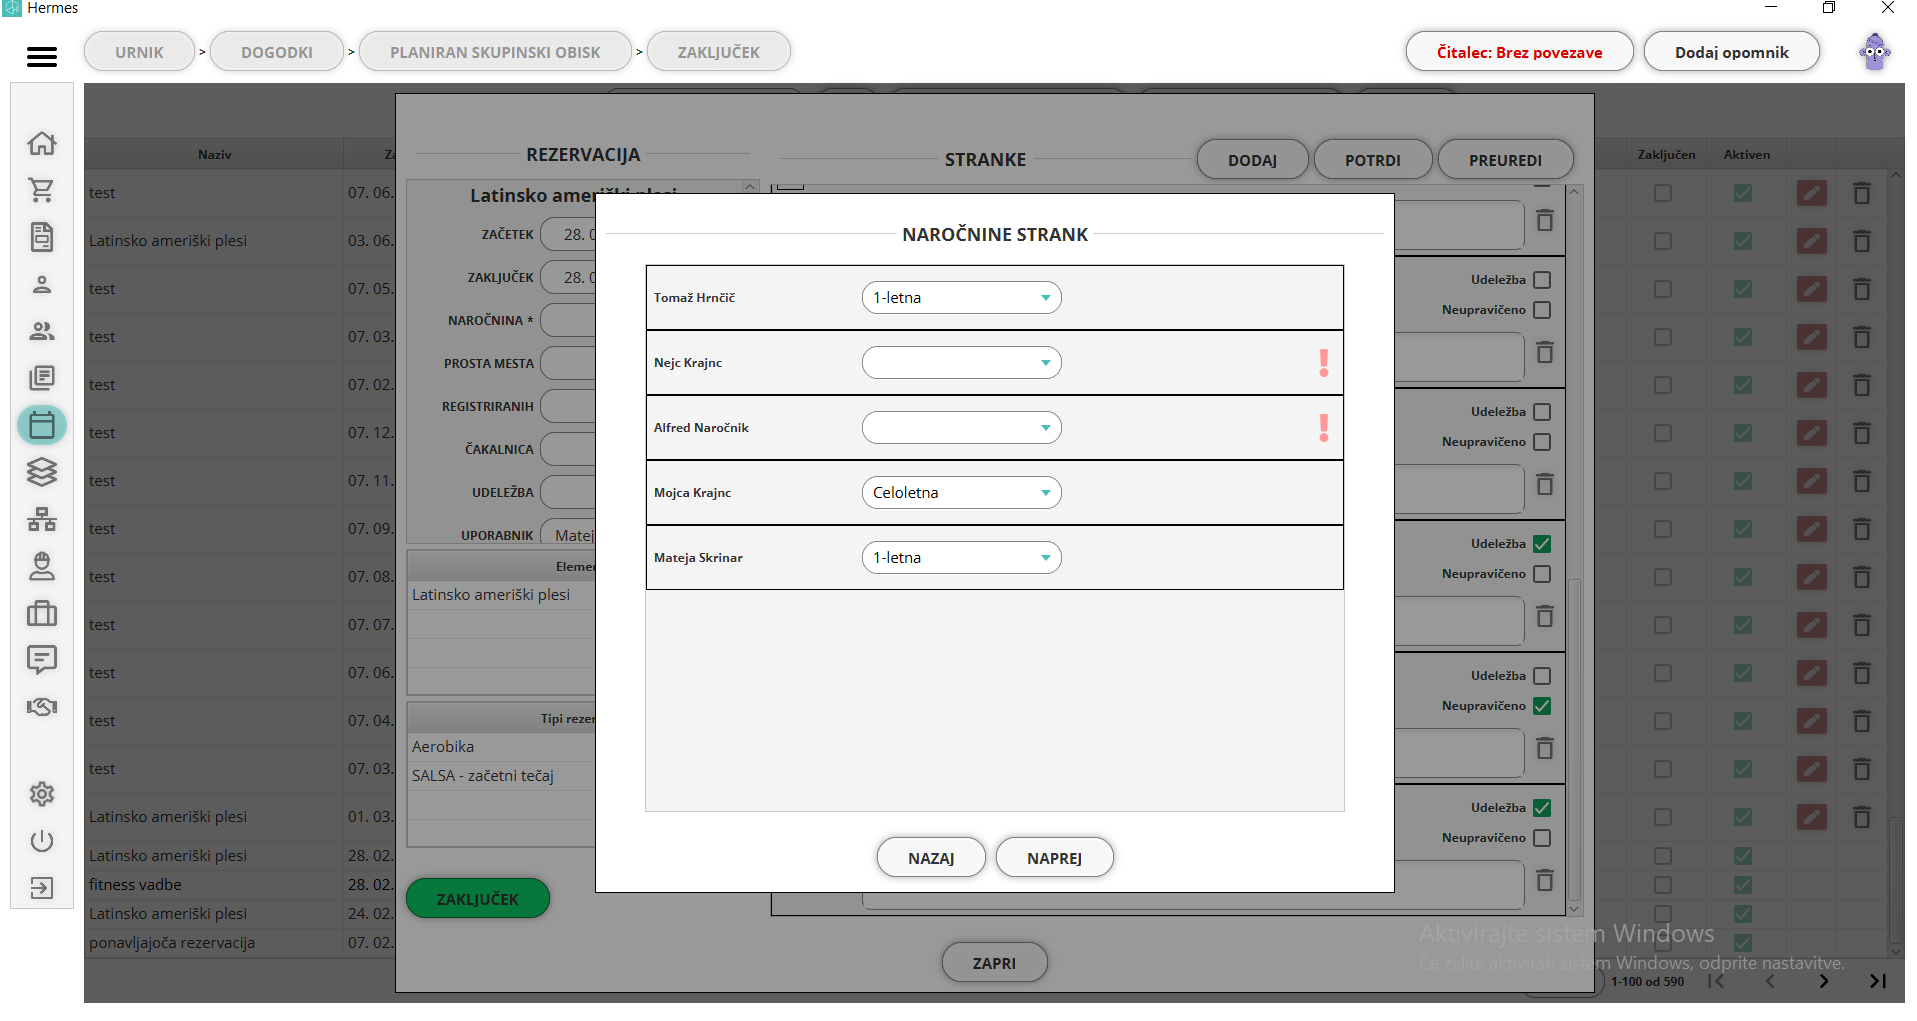Select ponavljajoča rezervacija row in table
The width and height of the screenshot is (1917, 1021).
239,943
